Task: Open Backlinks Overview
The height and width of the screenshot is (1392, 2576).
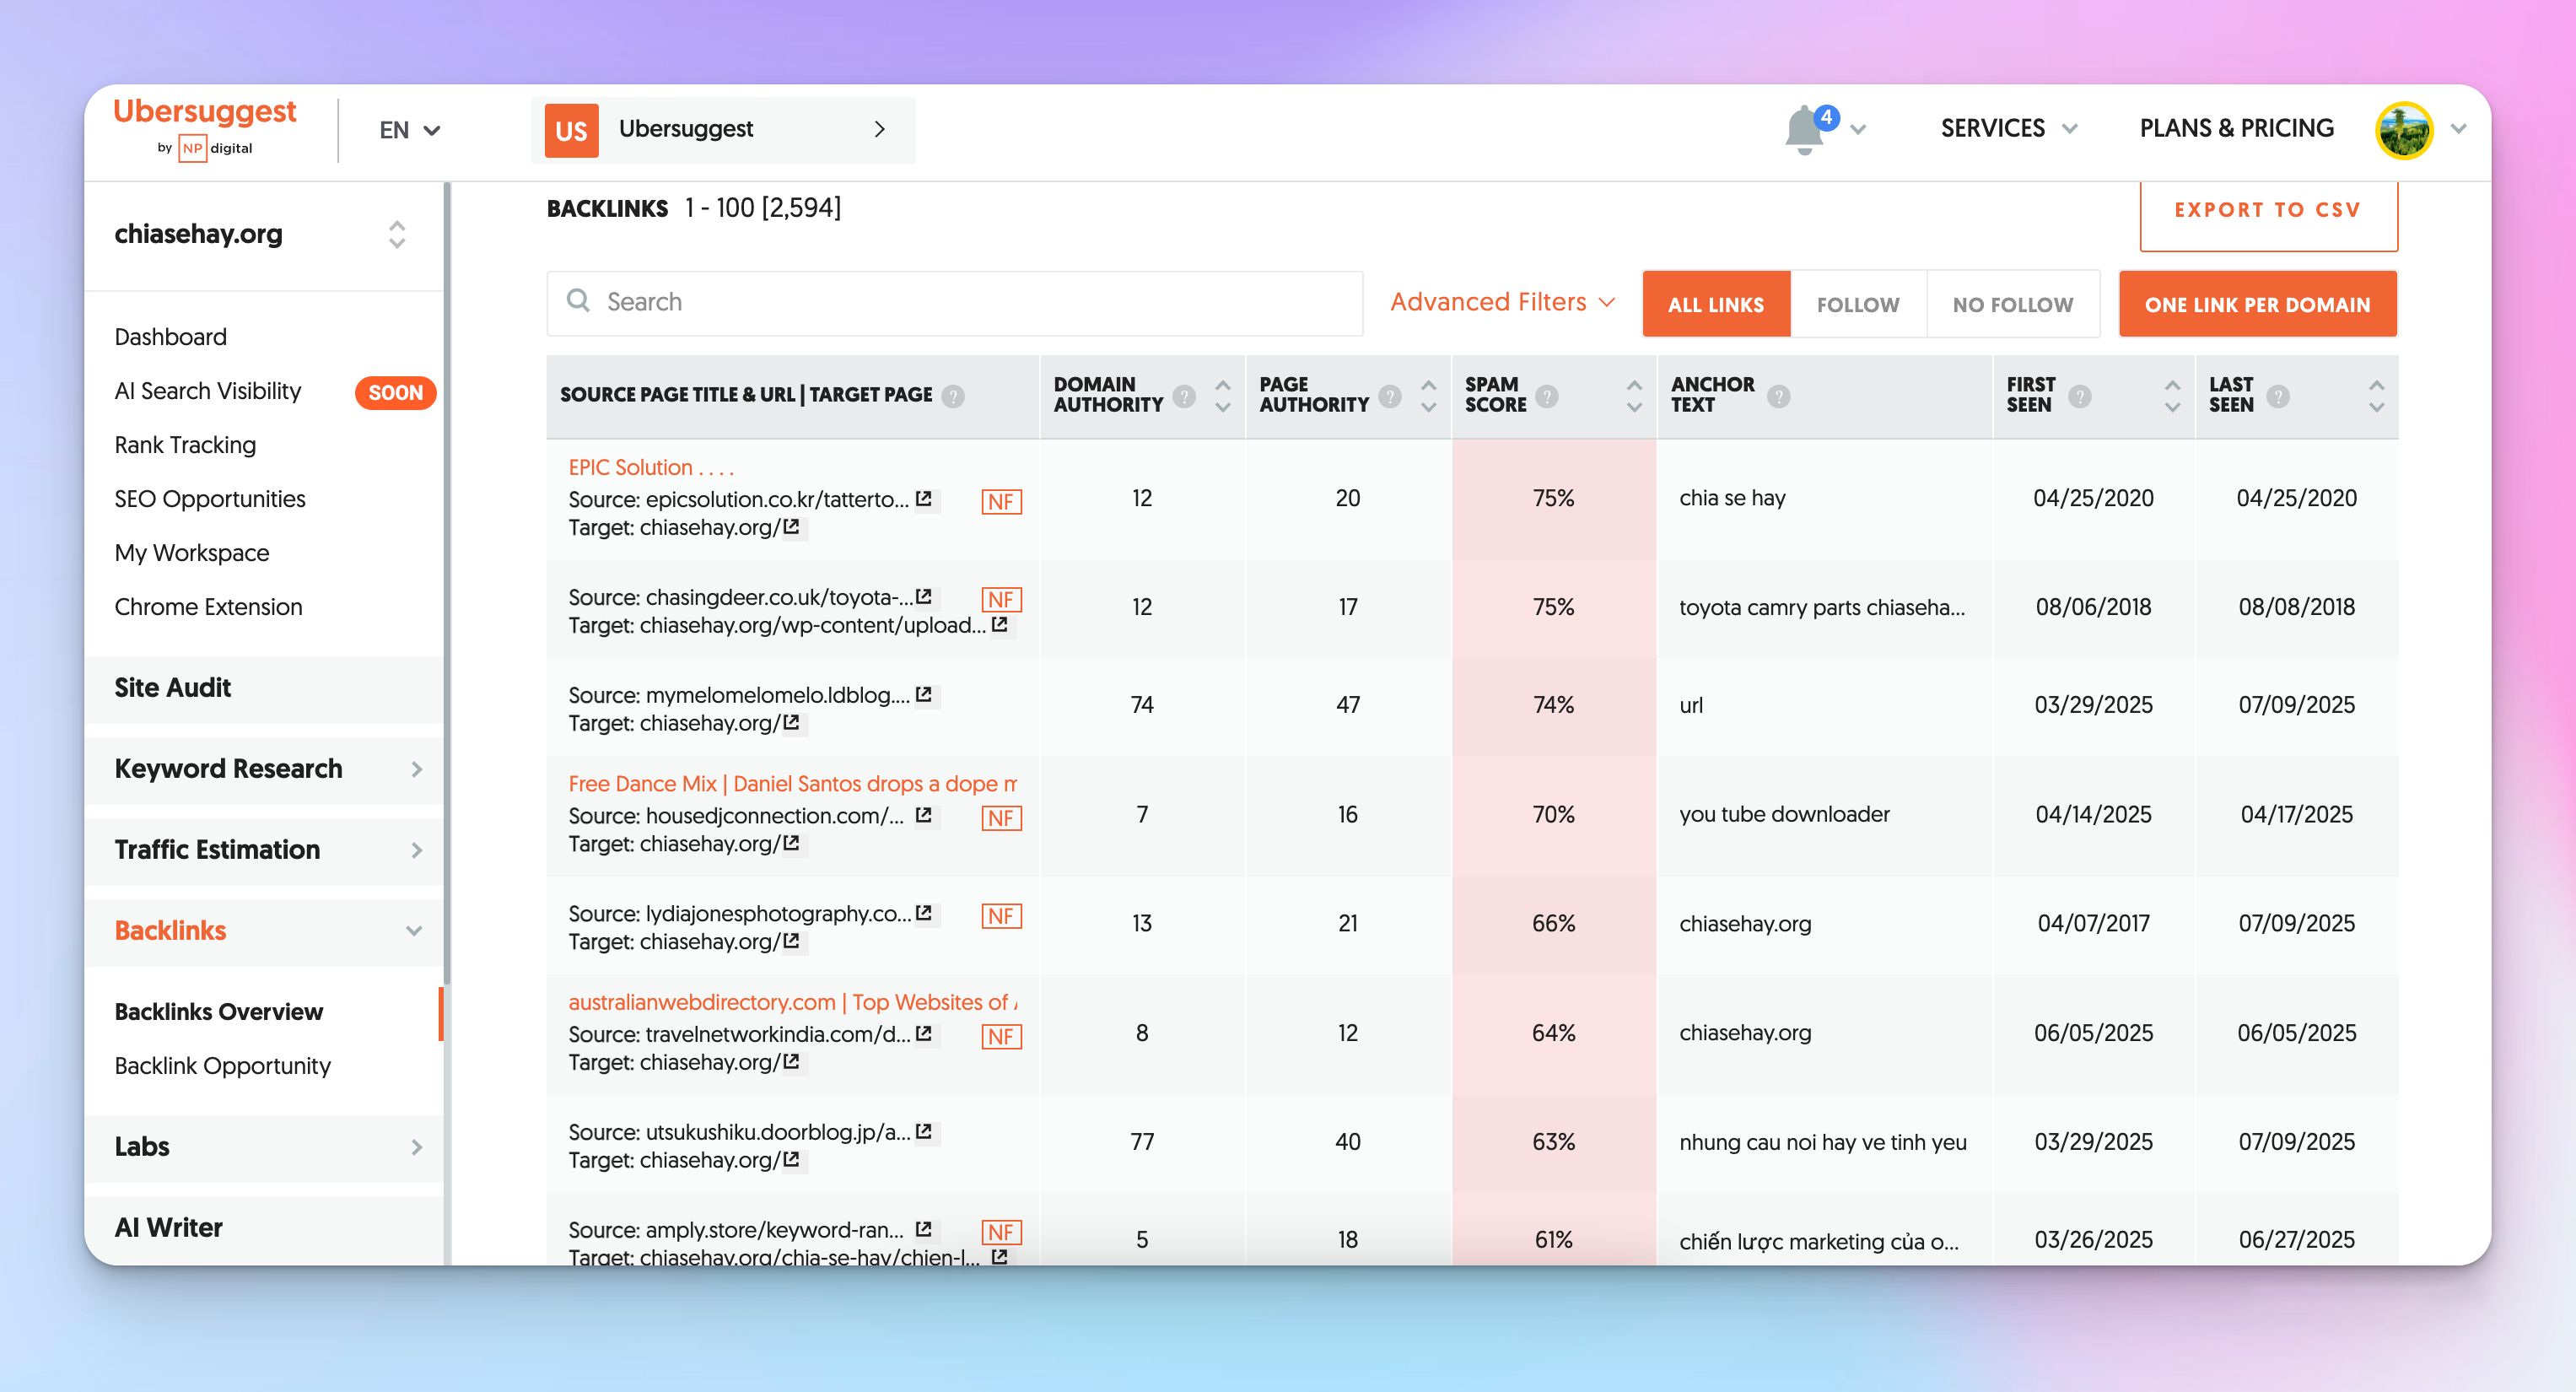Action: (218, 1012)
